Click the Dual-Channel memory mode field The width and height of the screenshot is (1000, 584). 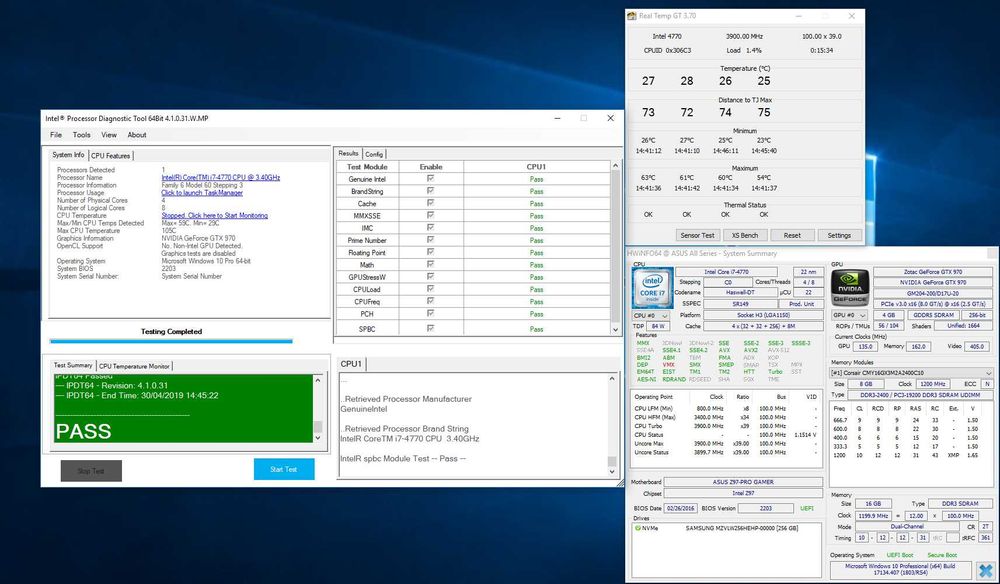coord(907,527)
